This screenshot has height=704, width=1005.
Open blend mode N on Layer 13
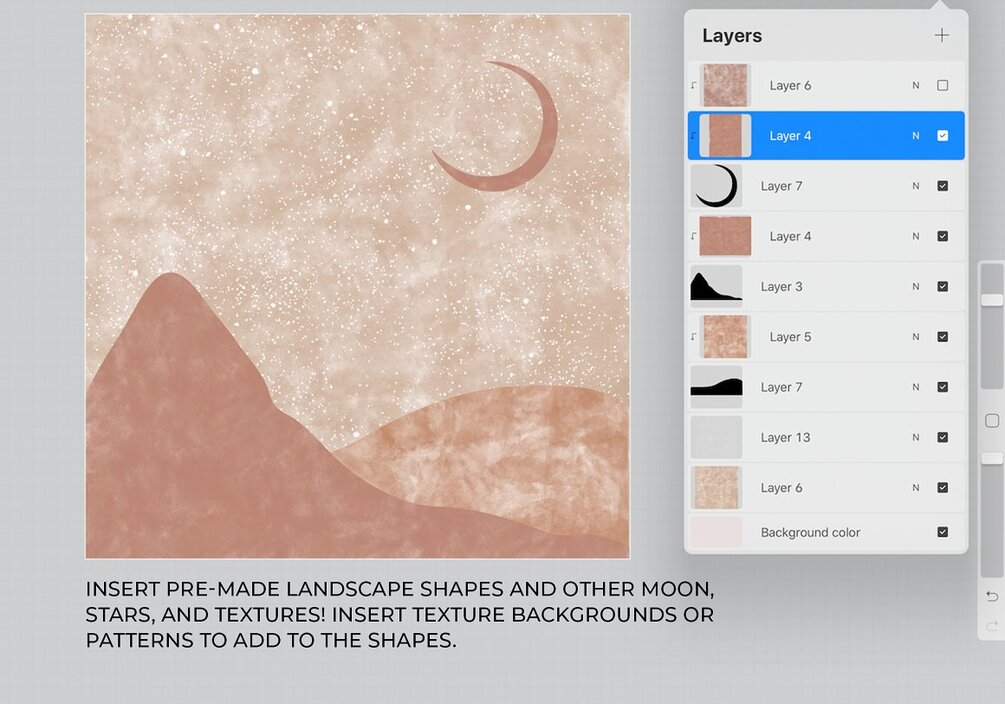point(915,437)
